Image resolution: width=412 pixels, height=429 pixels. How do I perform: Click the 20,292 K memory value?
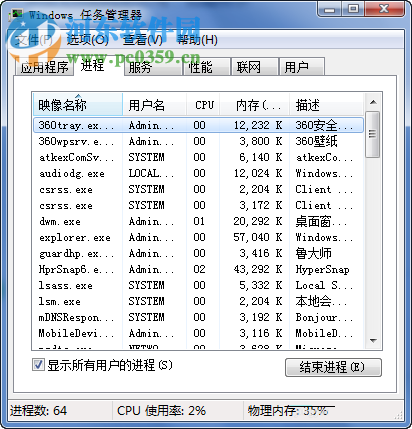coord(258,221)
